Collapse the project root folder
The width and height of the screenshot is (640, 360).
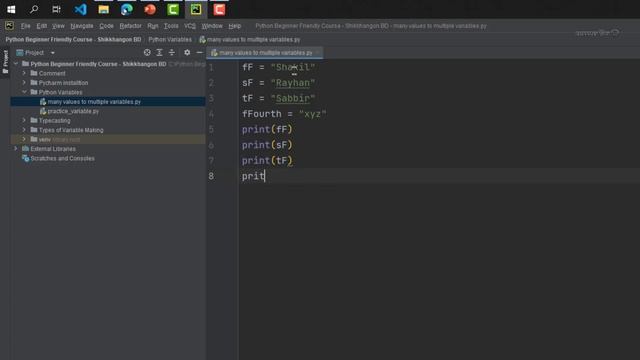tap(16, 64)
